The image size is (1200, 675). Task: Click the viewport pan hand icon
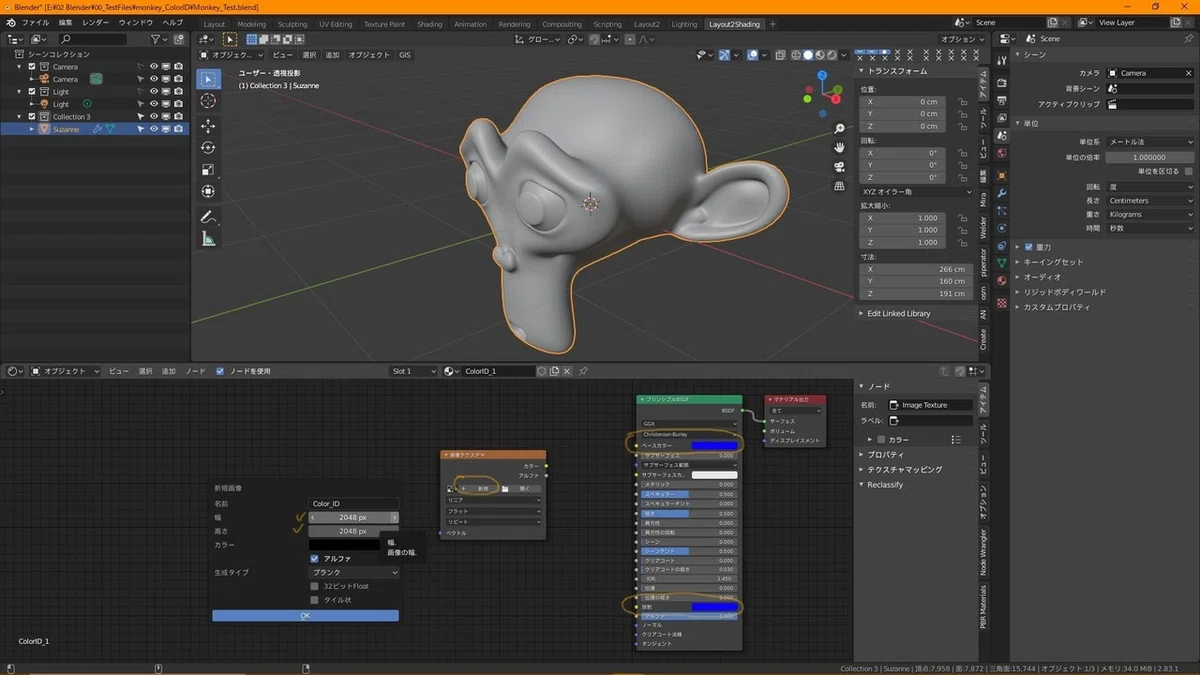pos(839,147)
